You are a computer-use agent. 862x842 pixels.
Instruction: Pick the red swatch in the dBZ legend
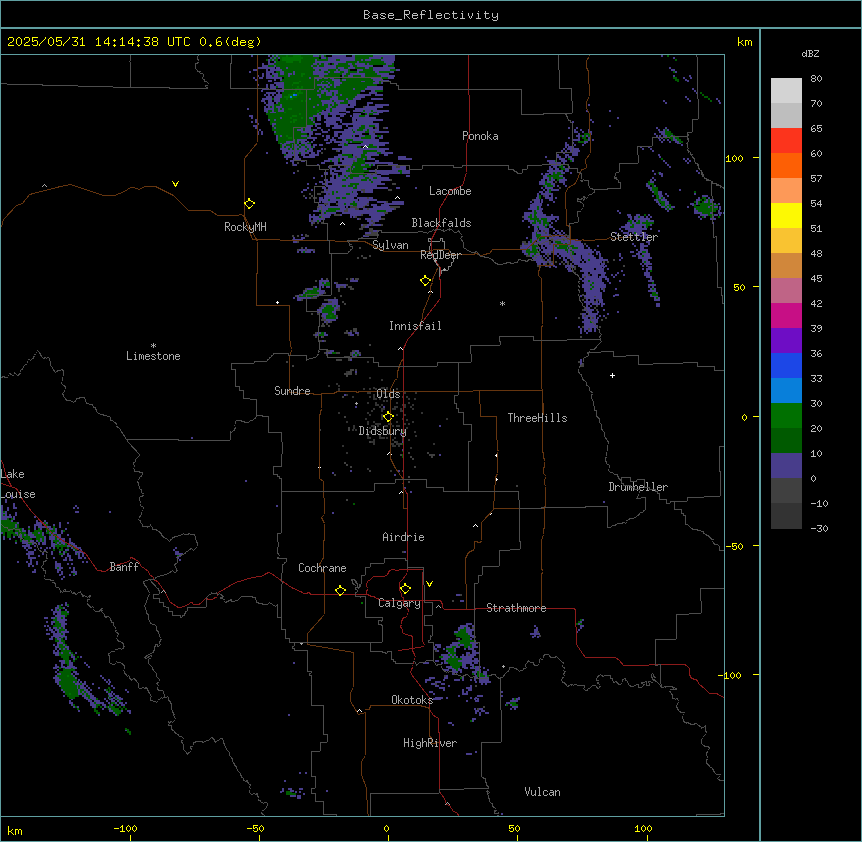coord(786,141)
